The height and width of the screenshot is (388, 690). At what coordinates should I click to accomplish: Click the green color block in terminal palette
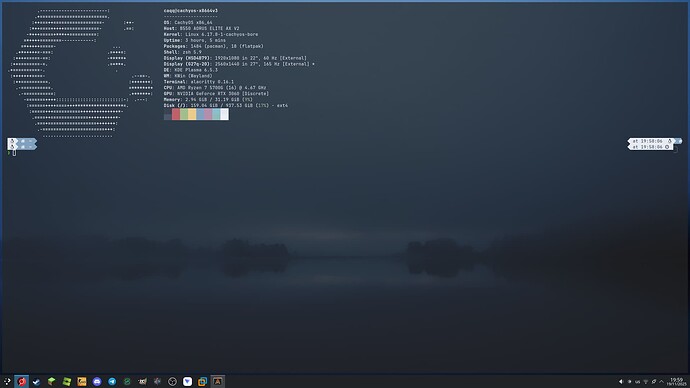(184, 114)
